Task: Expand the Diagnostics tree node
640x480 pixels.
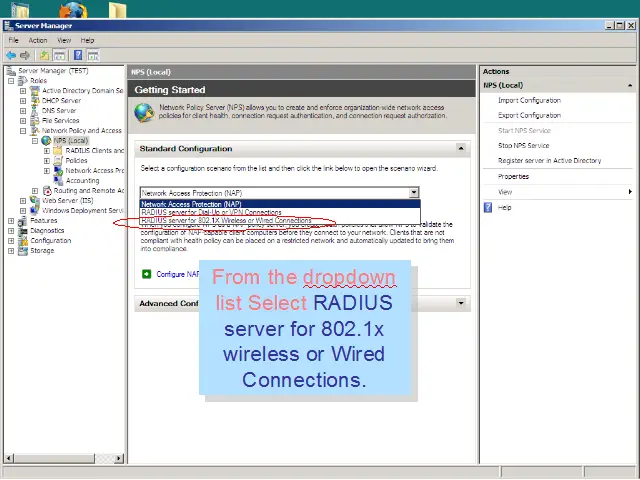Action: [11, 231]
